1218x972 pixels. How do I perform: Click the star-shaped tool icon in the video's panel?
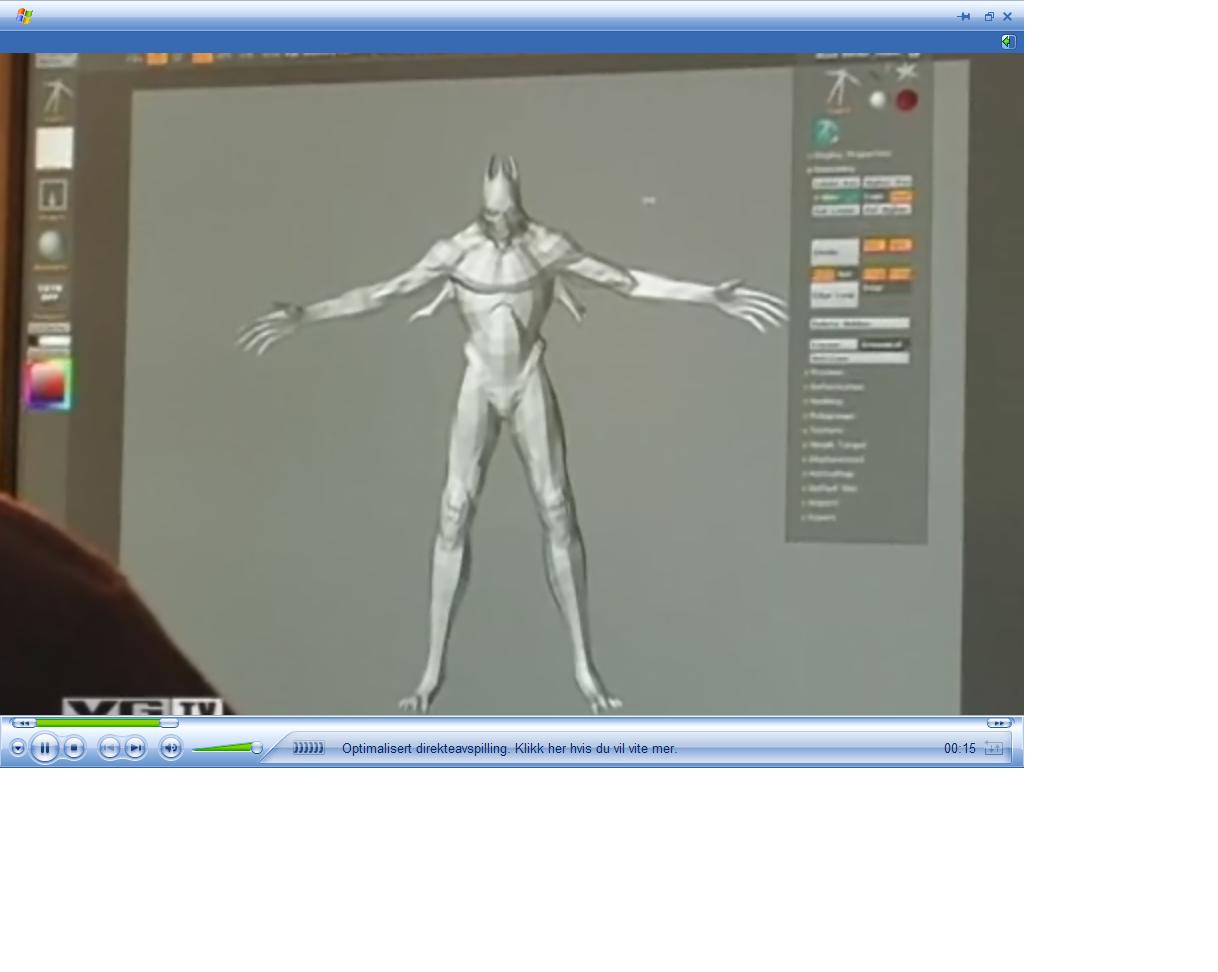click(906, 71)
